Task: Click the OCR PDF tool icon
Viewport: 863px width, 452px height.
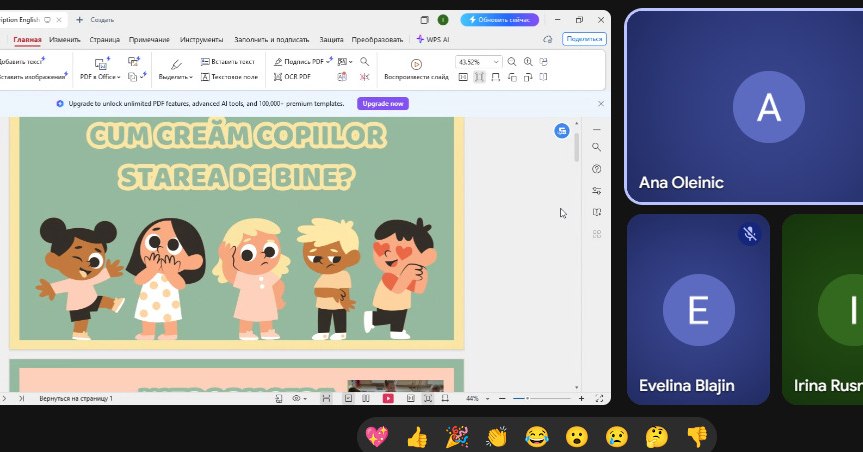Action: (x=277, y=76)
